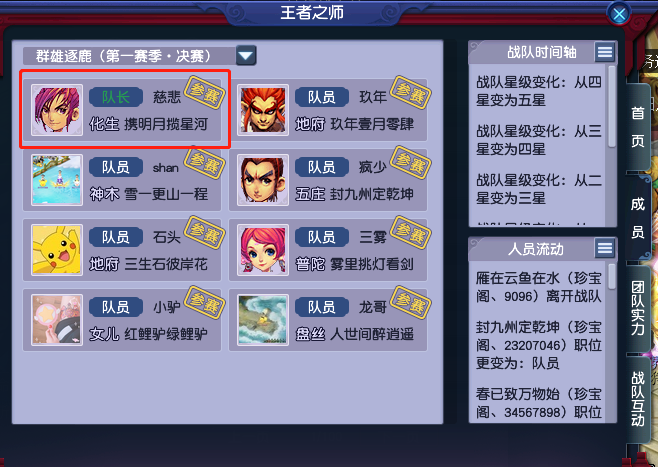Select member card 小驴 红鲤驴绿鲤驴
Image resolution: width=658 pixels, height=467 pixels.
point(122,320)
